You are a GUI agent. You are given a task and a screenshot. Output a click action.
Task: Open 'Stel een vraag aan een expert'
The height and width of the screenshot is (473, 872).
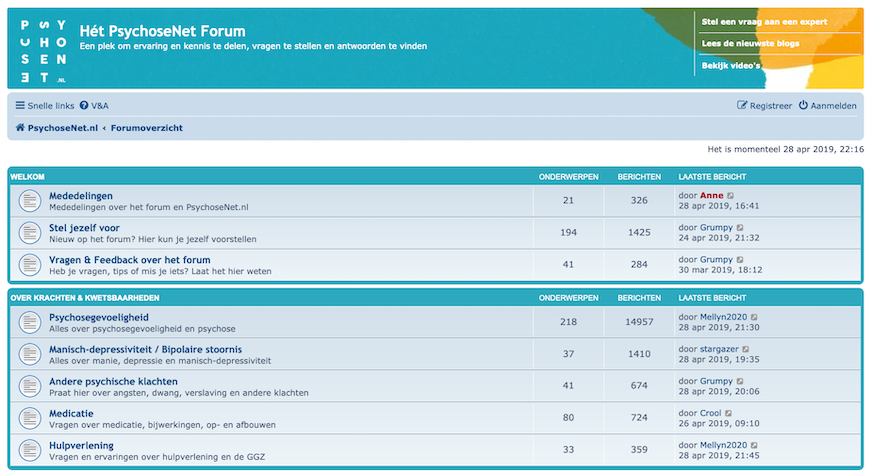[764, 22]
